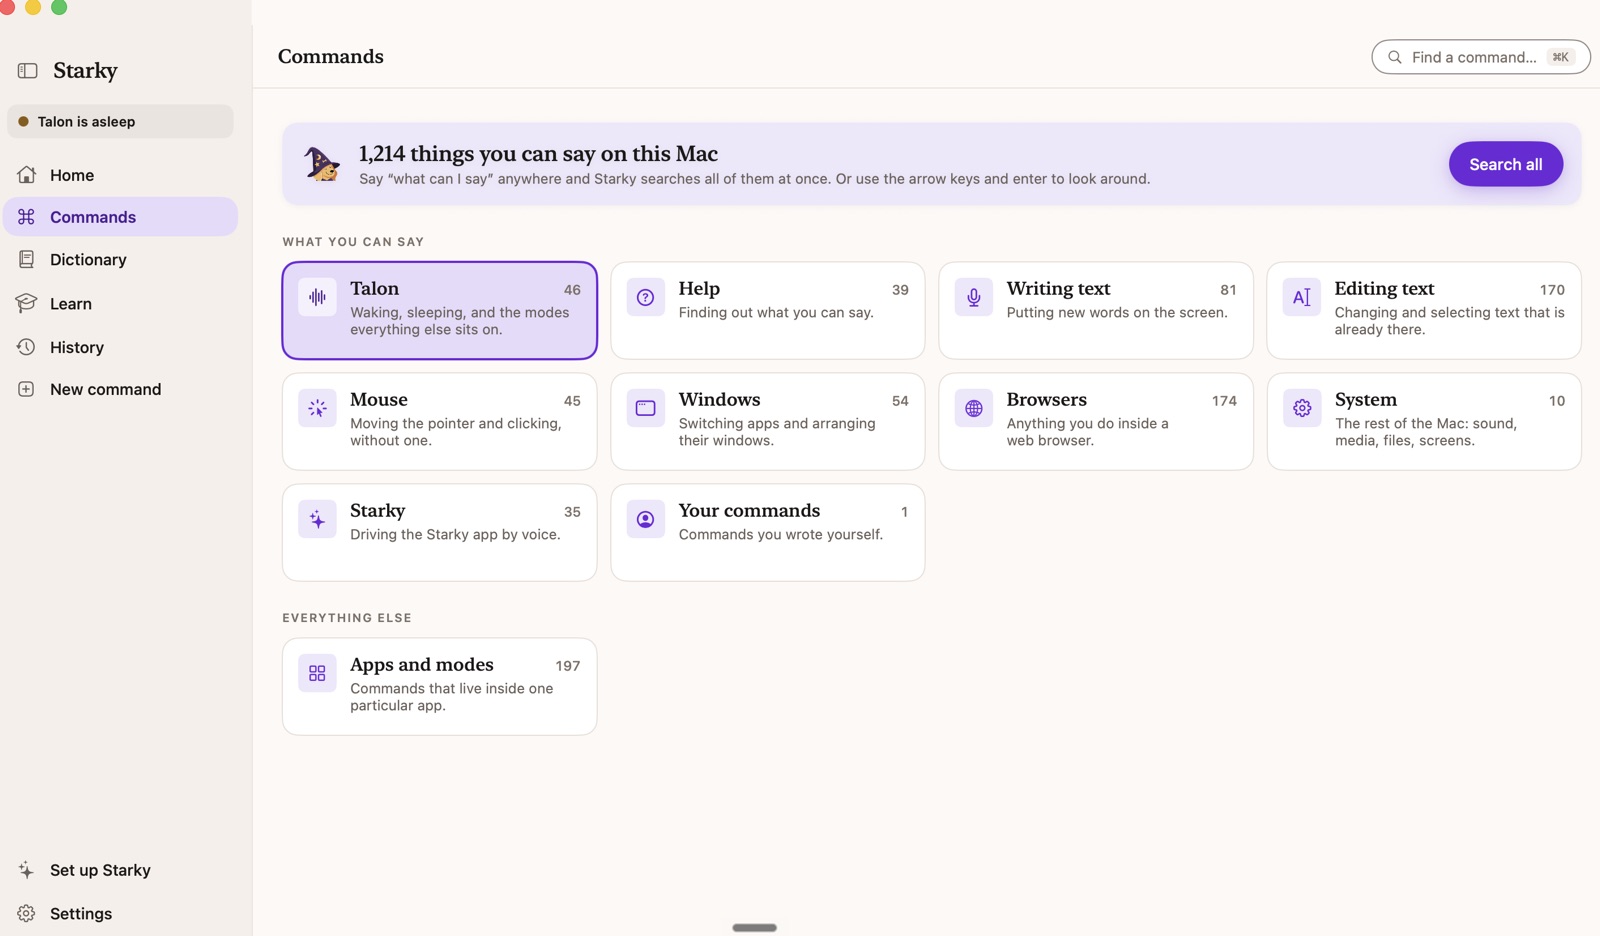1600x936 pixels.
Task: Click the Talon waveform icon
Action: pos(317,297)
